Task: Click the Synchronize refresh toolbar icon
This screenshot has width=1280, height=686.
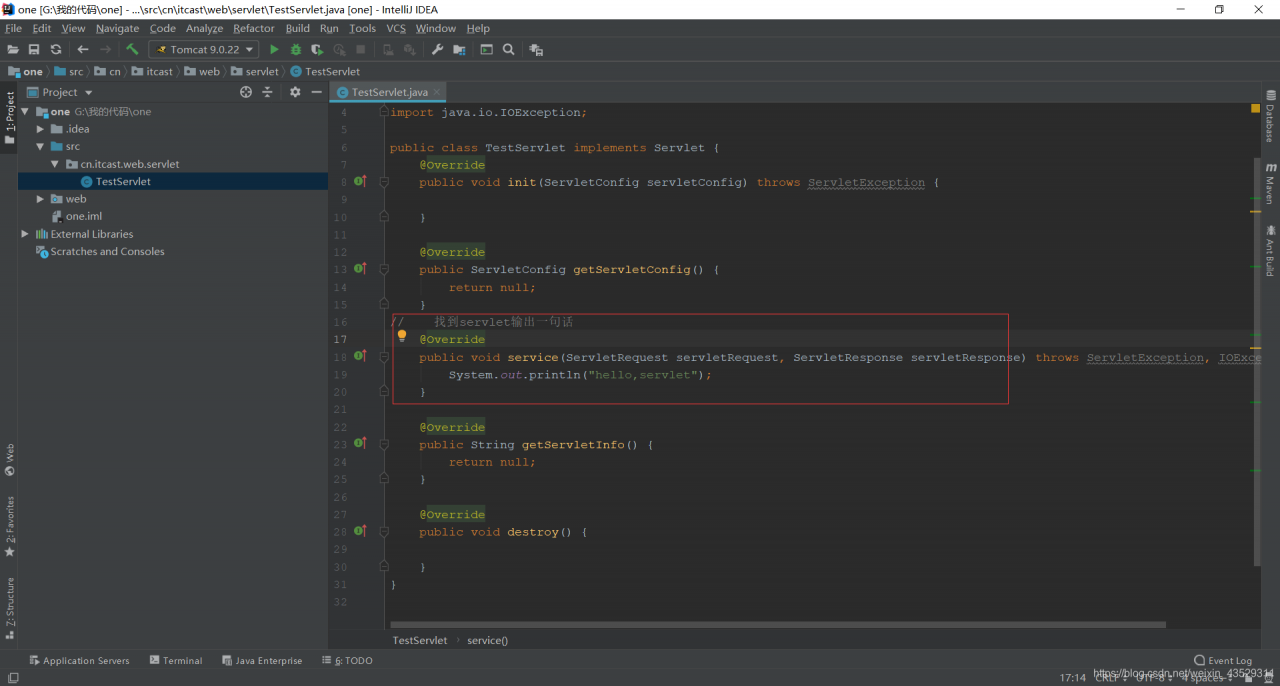Action: [56, 49]
